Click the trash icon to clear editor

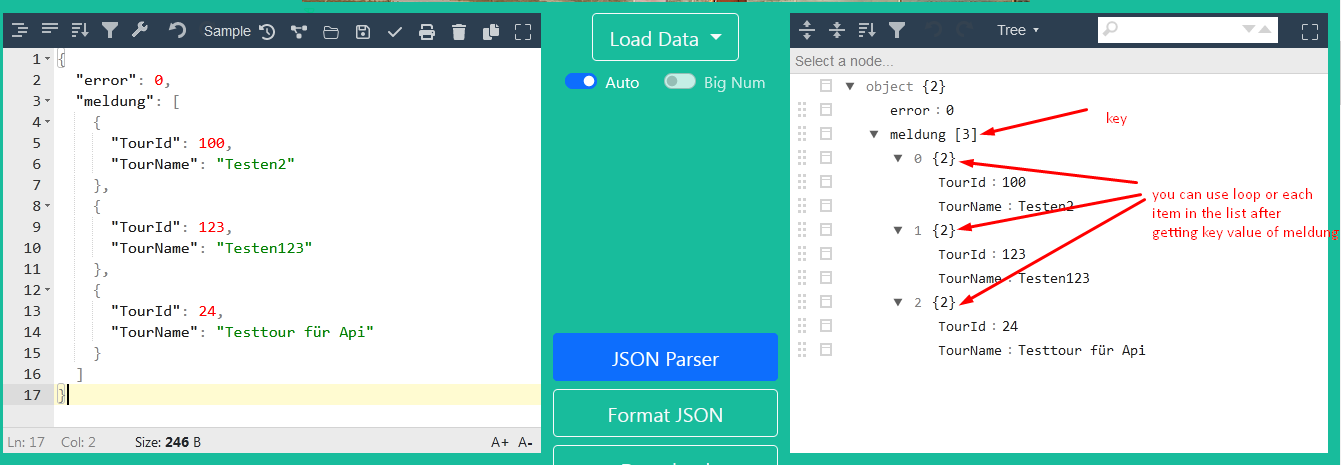(458, 32)
